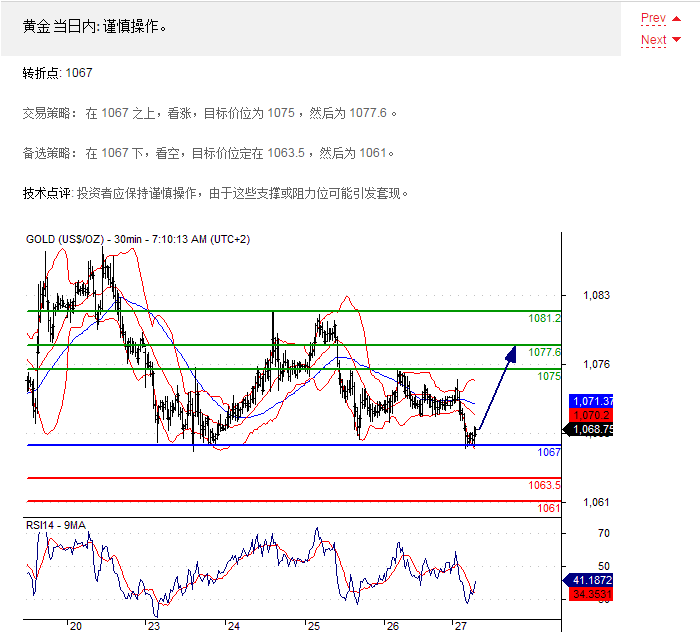Click the RSI axis value 70
700x640 pixels.
(604, 533)
